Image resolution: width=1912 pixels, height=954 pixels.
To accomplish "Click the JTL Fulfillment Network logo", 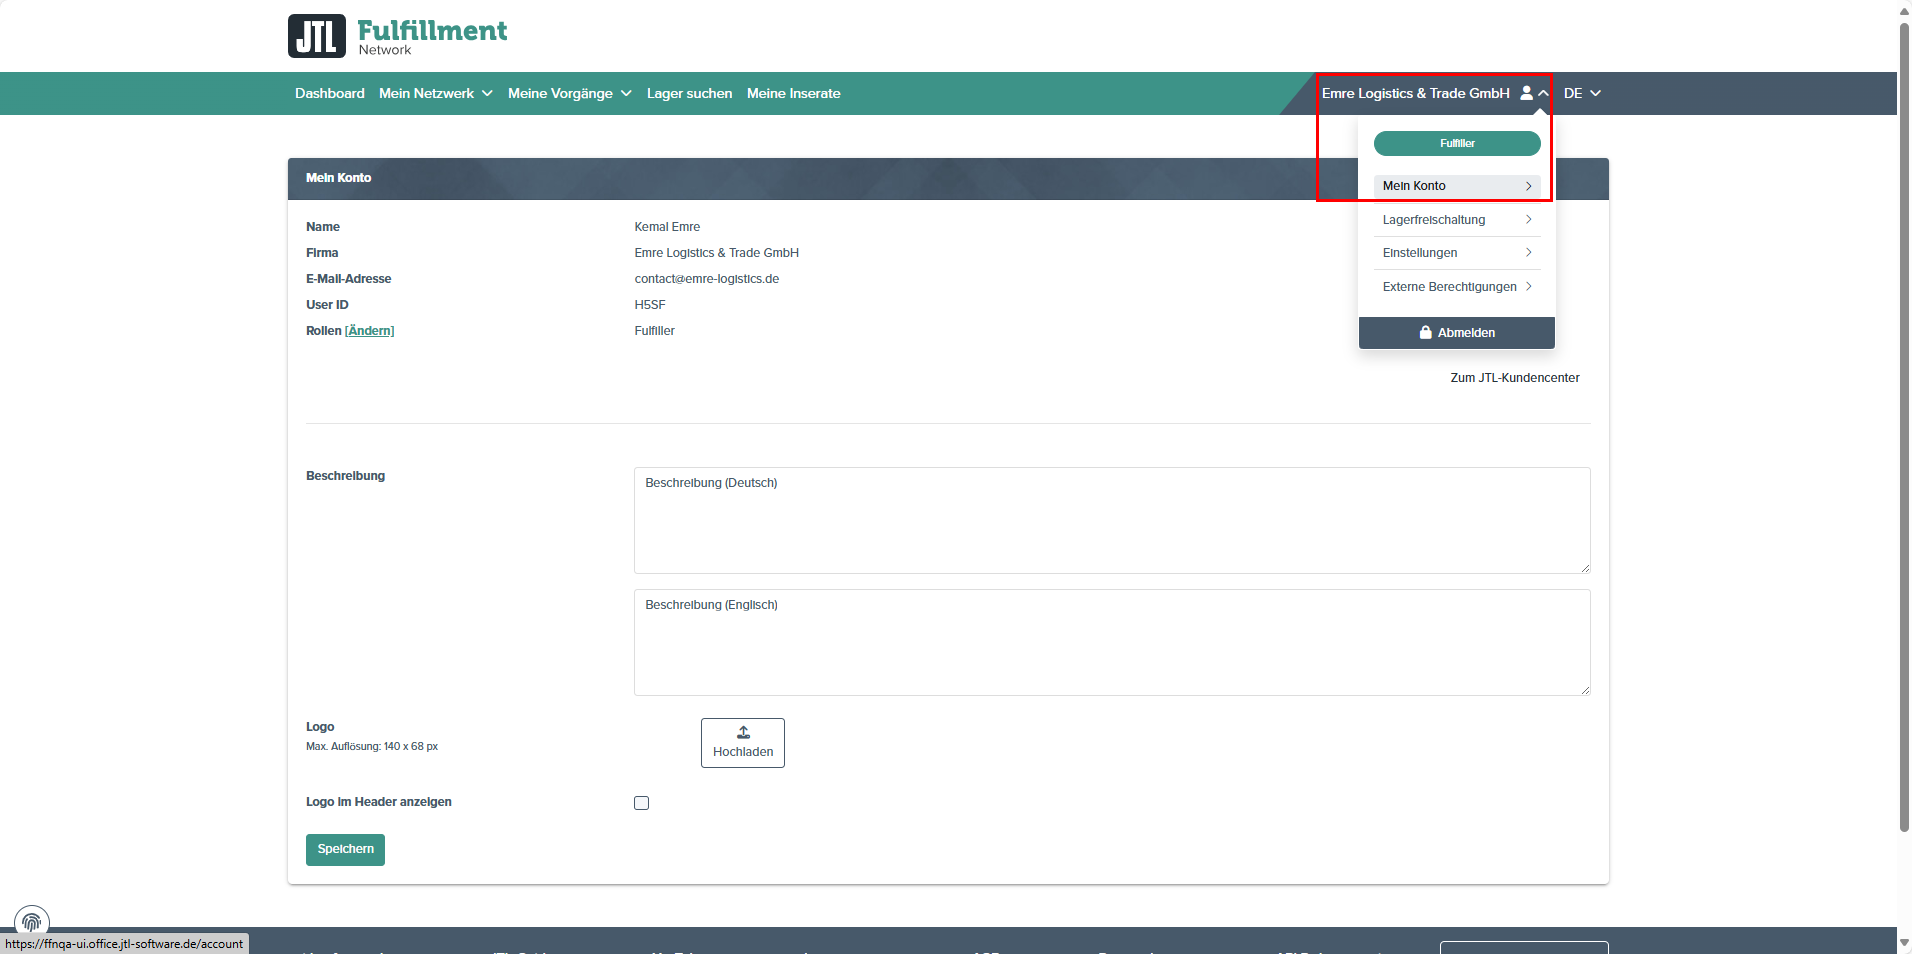I will coord(397,36).
